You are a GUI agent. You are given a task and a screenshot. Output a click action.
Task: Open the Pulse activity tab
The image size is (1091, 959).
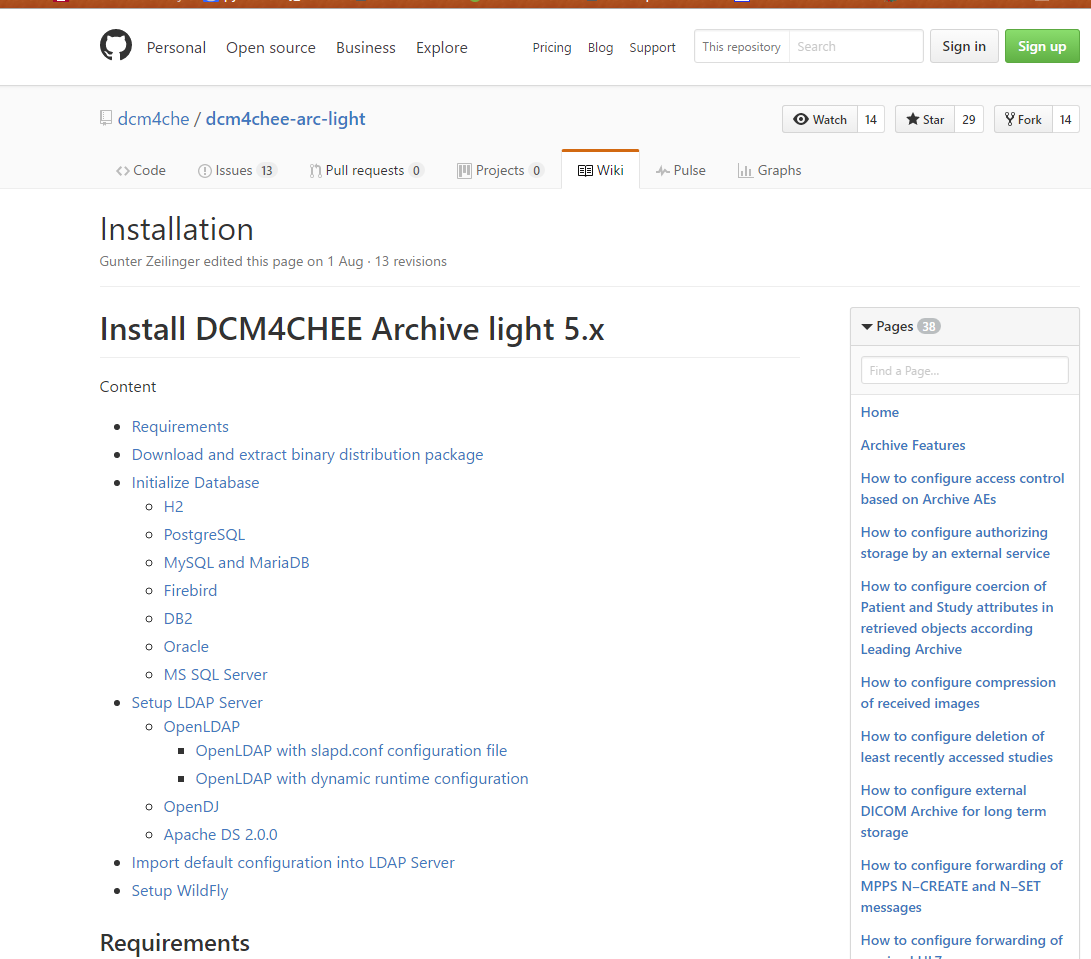pos(680,171)
